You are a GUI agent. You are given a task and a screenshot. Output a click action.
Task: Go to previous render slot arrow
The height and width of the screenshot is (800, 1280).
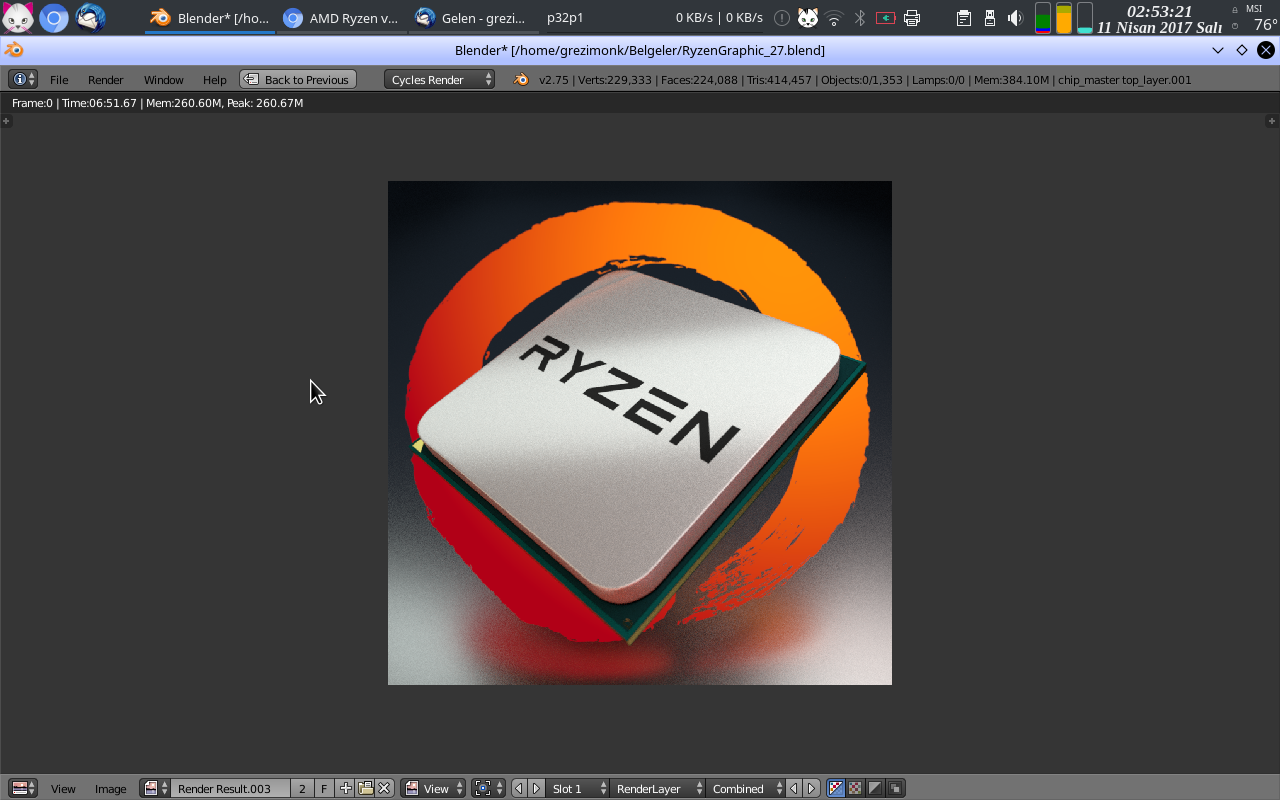(519, 788)
